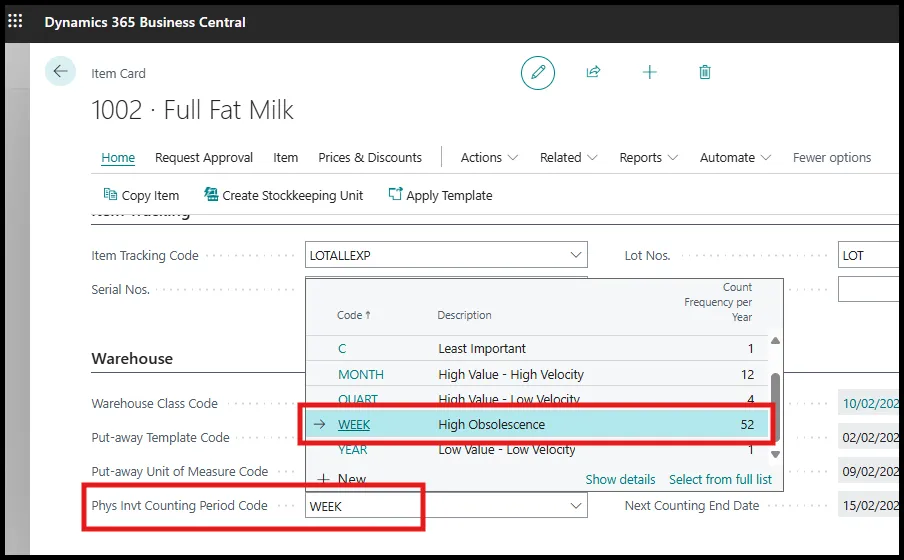Click High Value - High Velocity description
904x560 pixels.
[x=511, y=374]
